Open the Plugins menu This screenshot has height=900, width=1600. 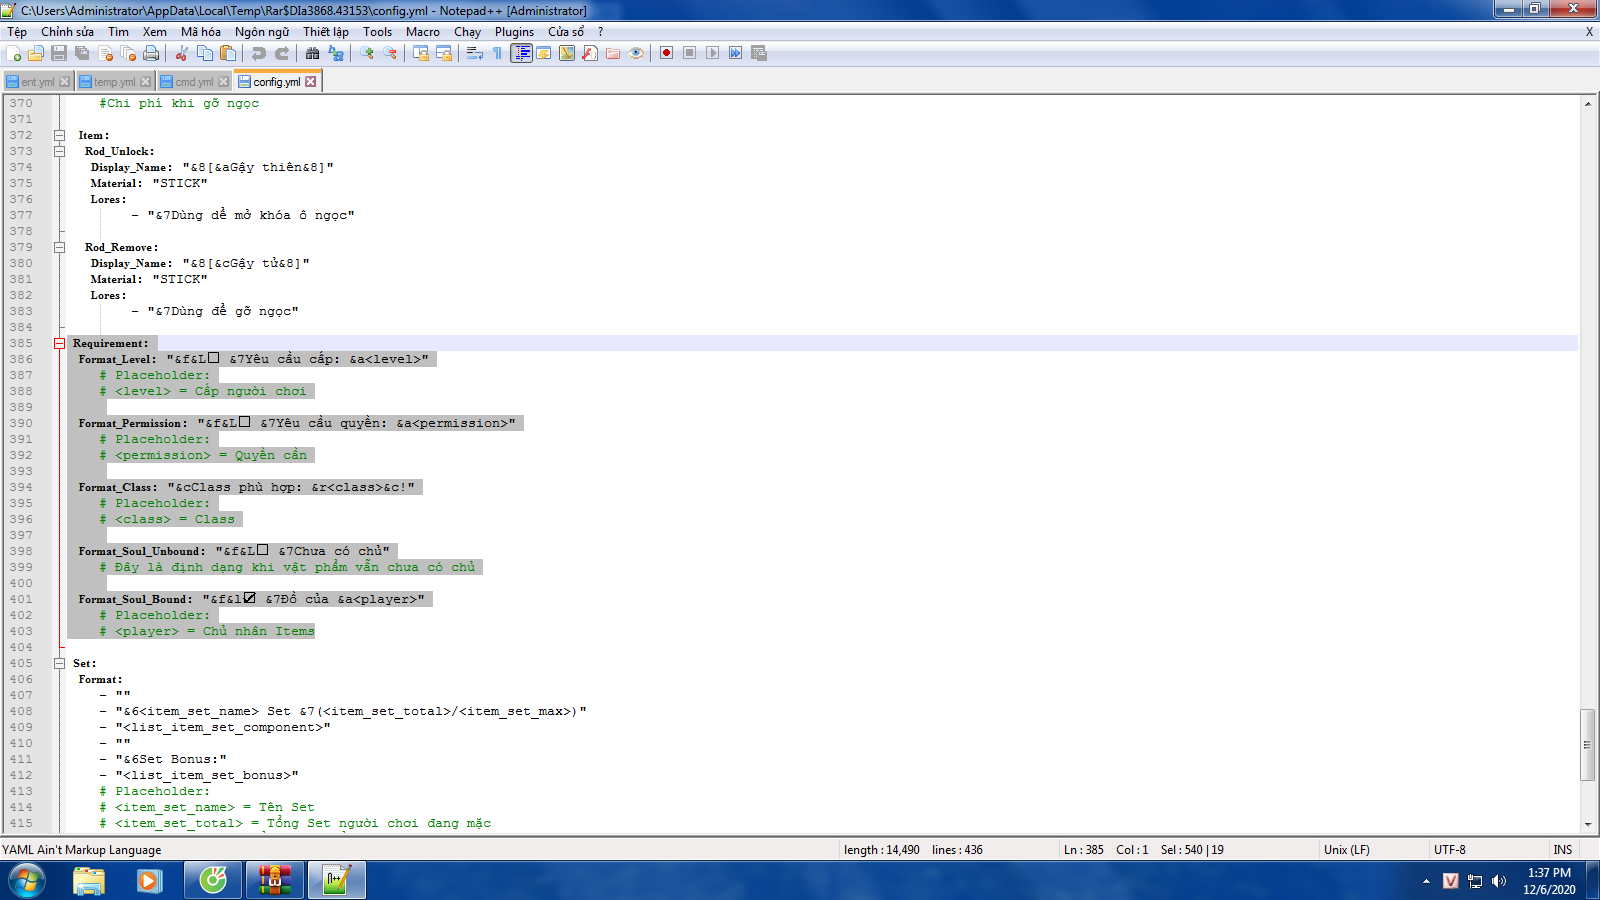514,32
